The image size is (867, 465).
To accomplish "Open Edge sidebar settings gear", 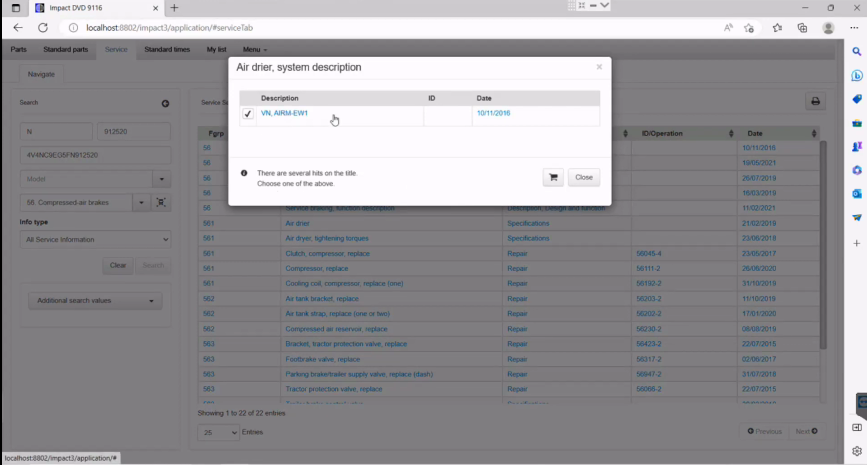I will pos(857,451).
